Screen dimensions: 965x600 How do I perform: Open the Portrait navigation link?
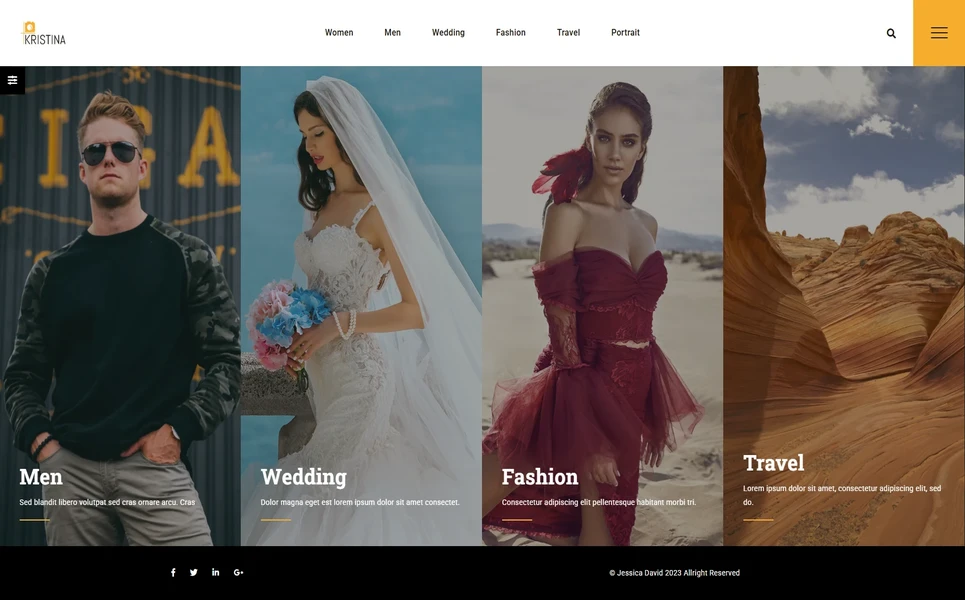(625, 31)
